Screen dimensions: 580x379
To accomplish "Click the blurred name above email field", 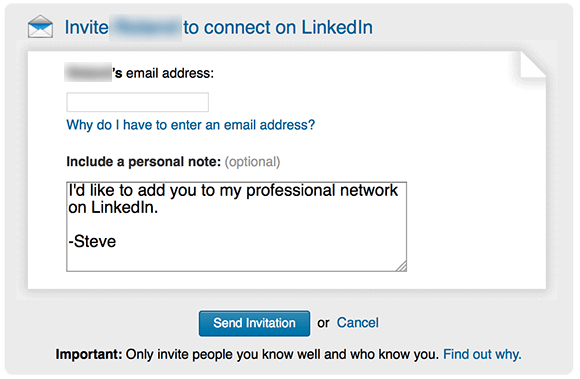I will click(x=88, y=72).
